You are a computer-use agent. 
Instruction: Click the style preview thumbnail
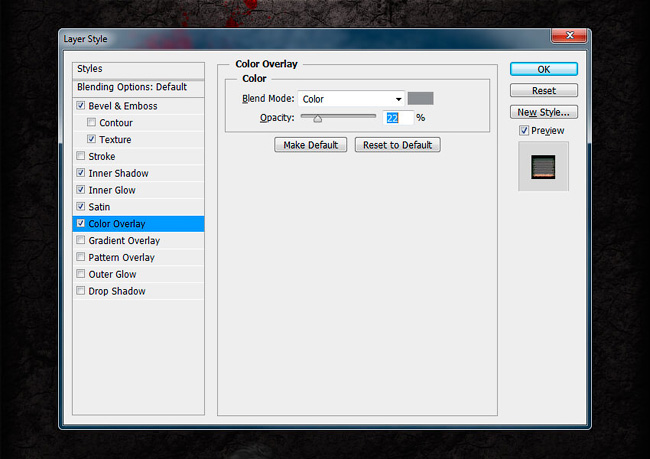tap(543, 167)
